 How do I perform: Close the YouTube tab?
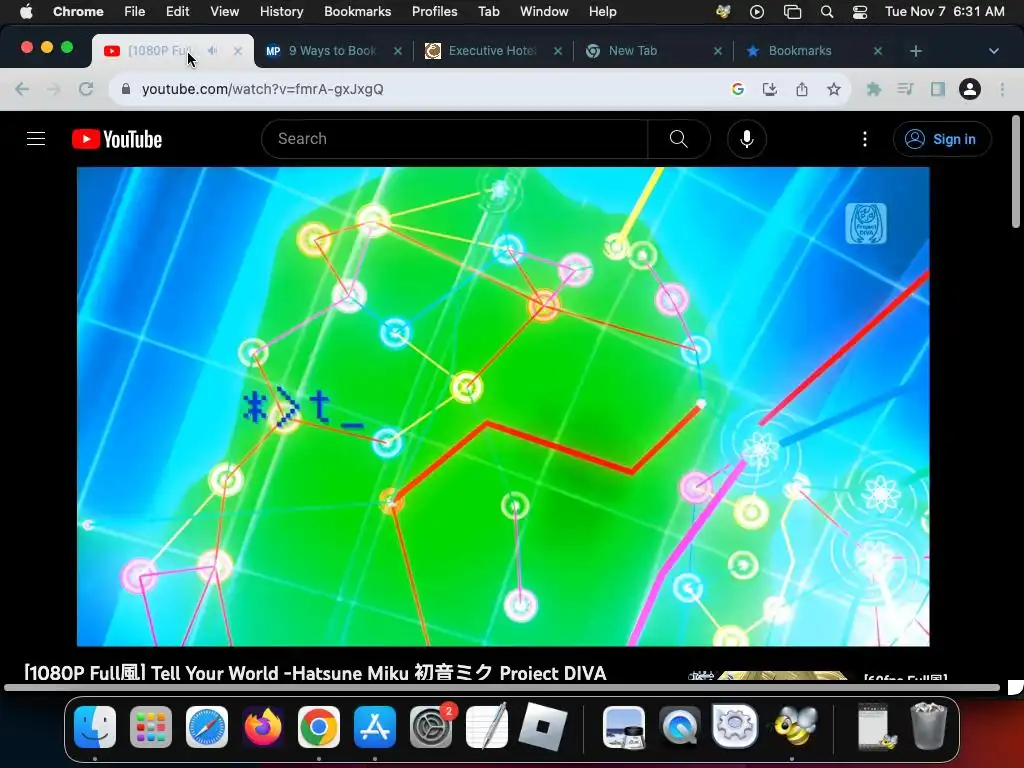click(x=238, y=50)
